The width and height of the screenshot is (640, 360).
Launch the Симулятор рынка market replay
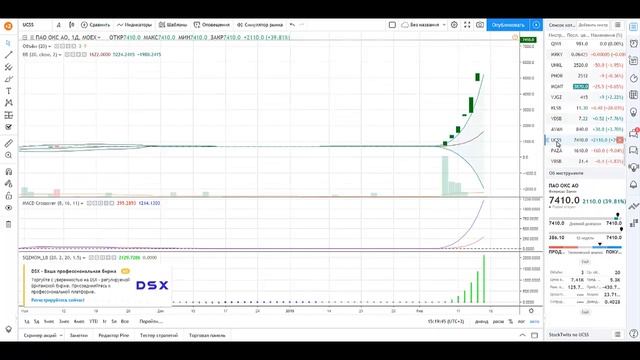click(260, 25)
